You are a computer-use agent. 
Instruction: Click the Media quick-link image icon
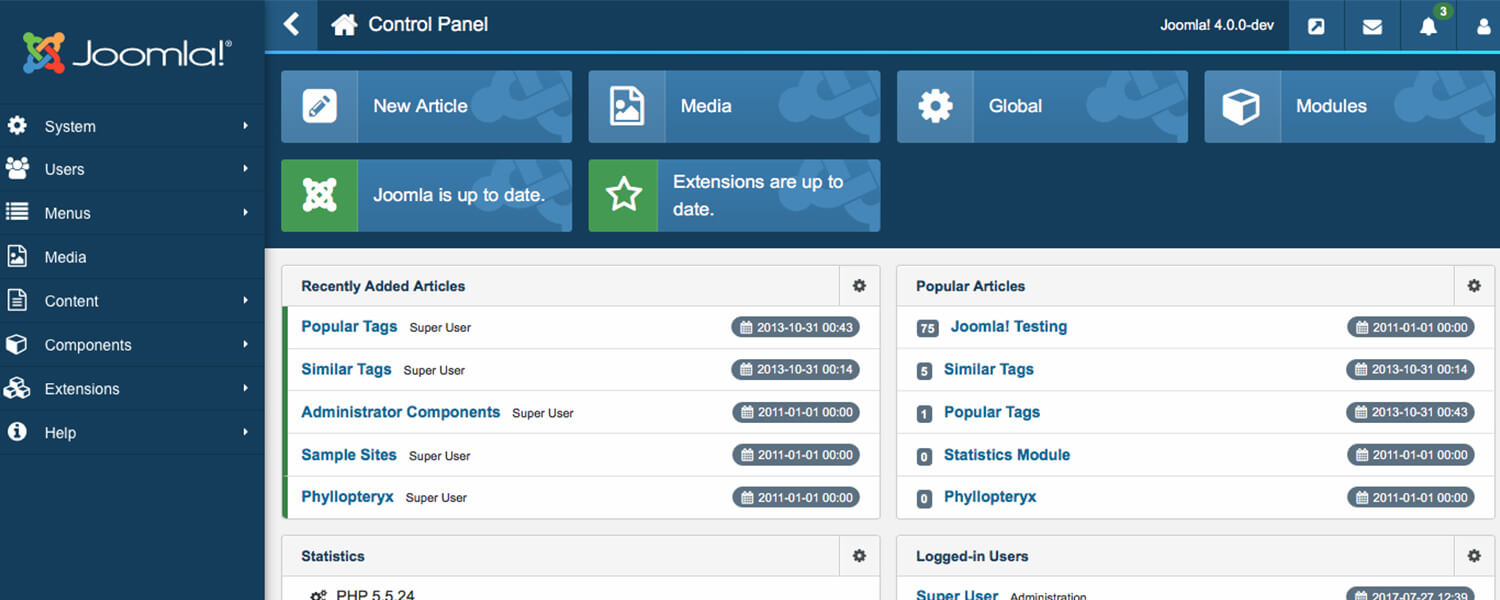(x=627, y=106)
